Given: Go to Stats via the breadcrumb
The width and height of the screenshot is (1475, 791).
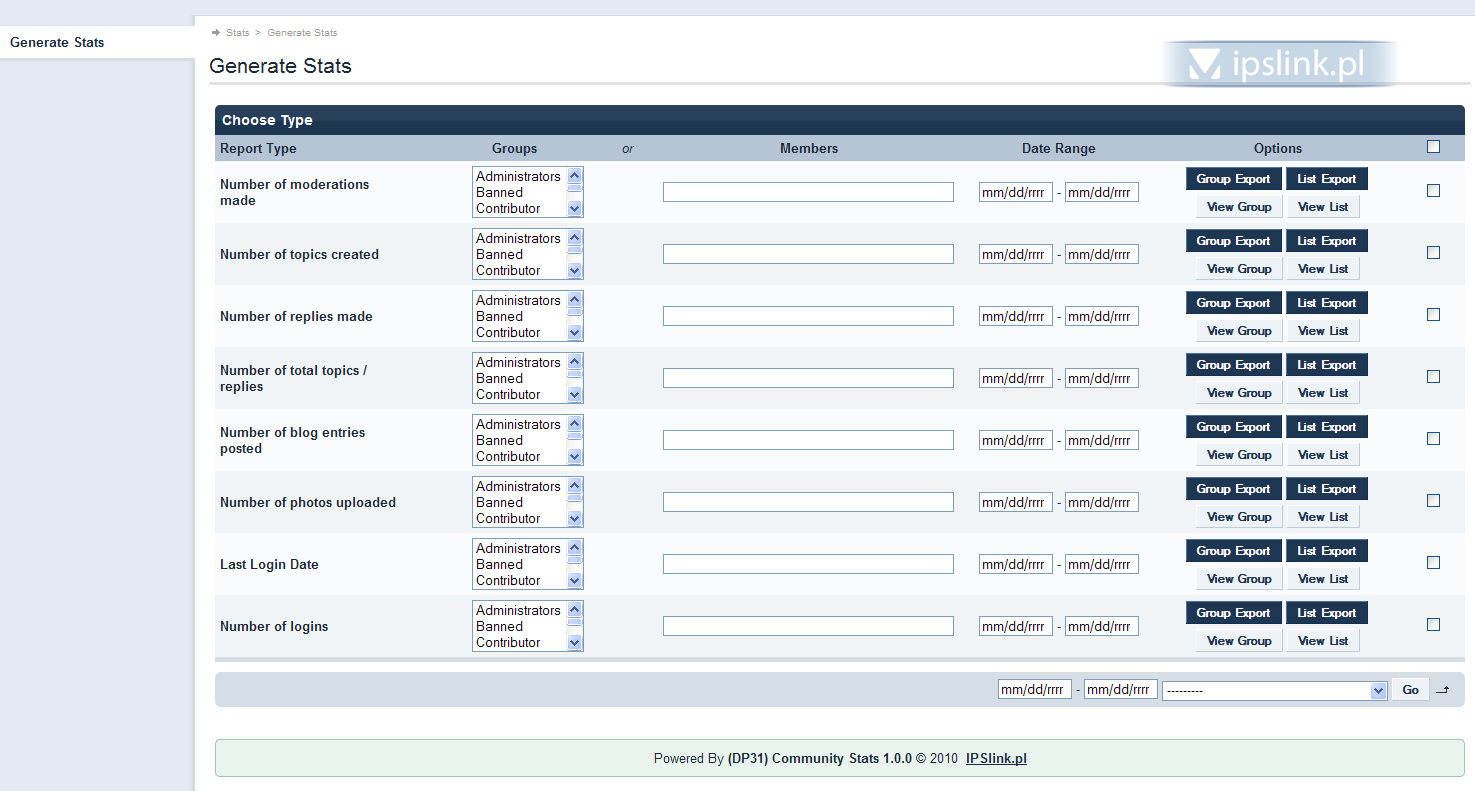Looking at the screenshot, I should pyautogui.click(x=237, y=33).
